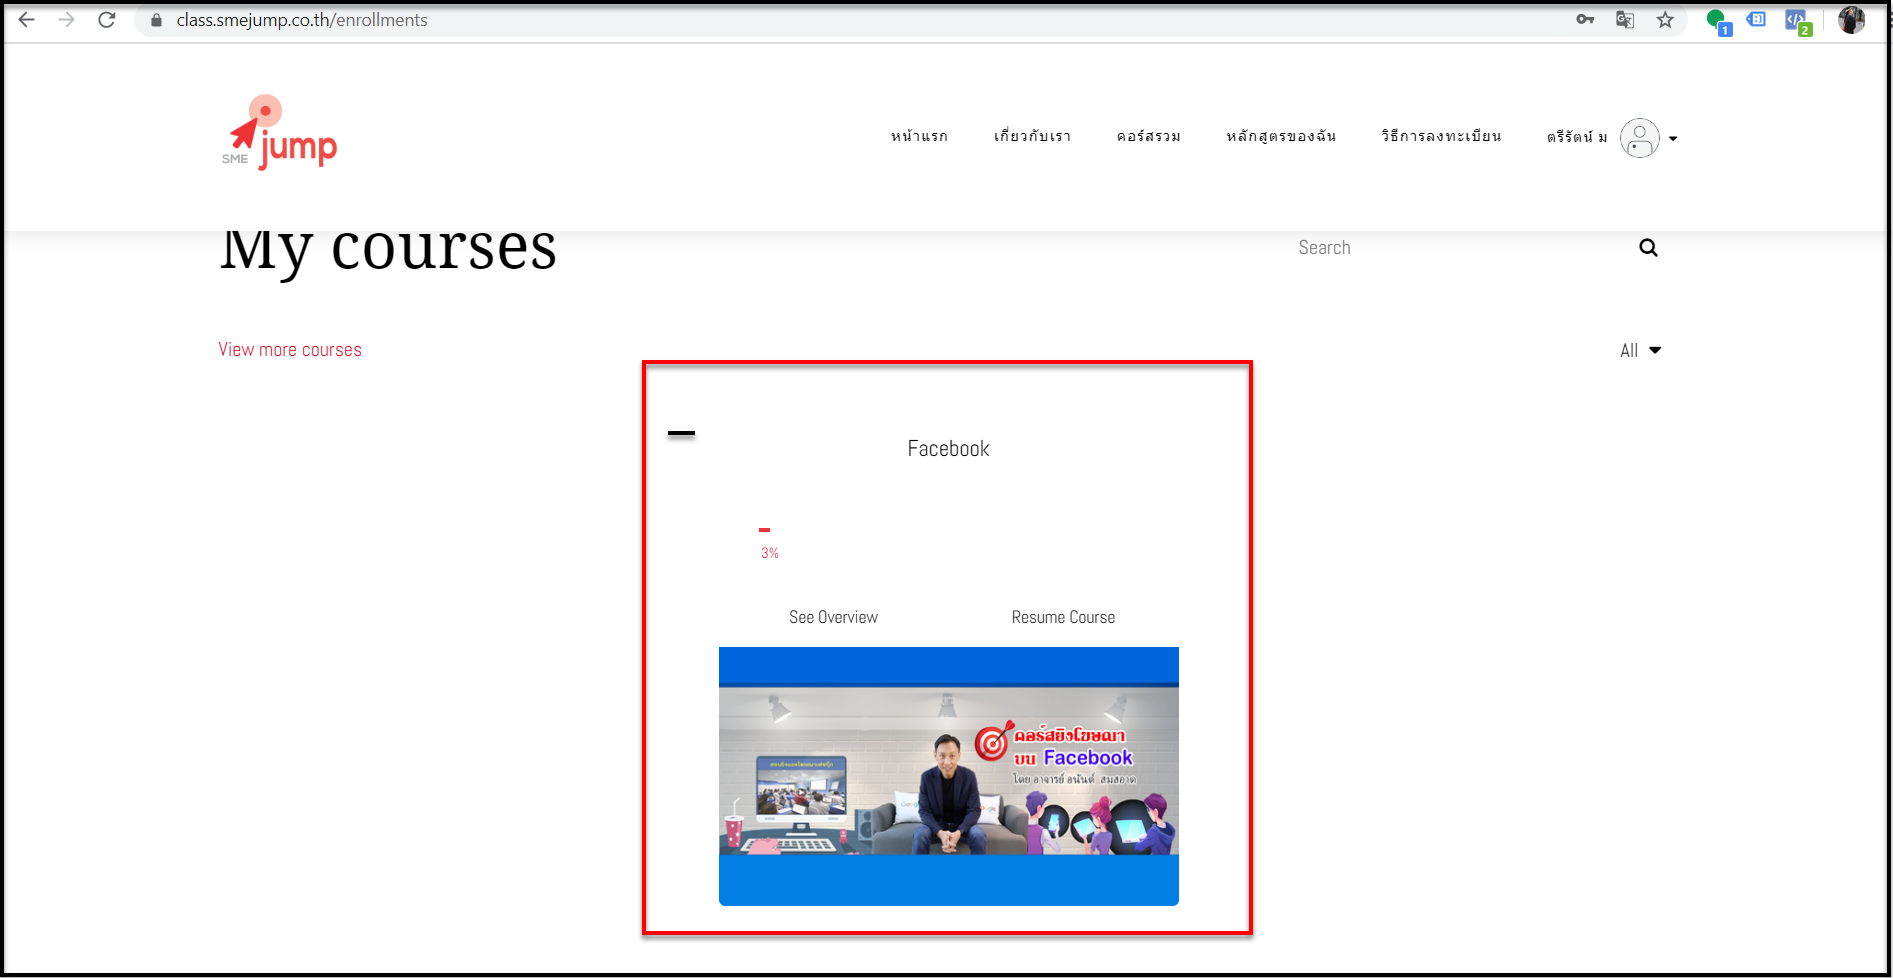Open the code extension with badge 2
1893x978 pixels.
click(x=1797, y=21)
